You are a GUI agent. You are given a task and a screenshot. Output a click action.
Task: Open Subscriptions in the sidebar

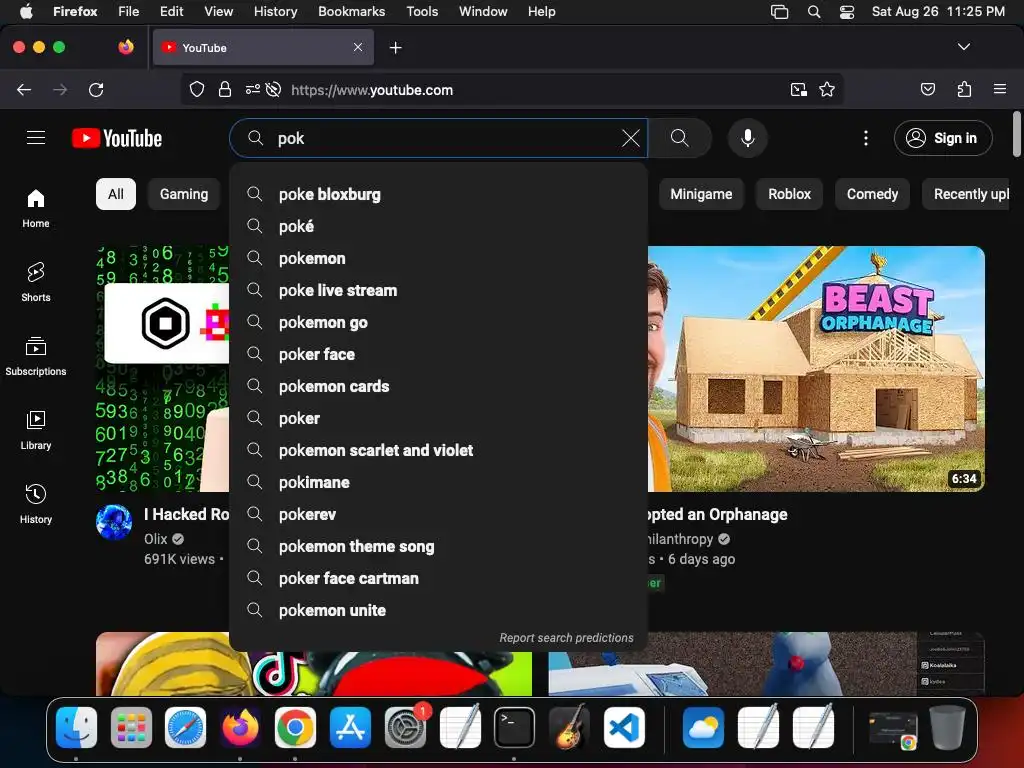pos(36,356)
